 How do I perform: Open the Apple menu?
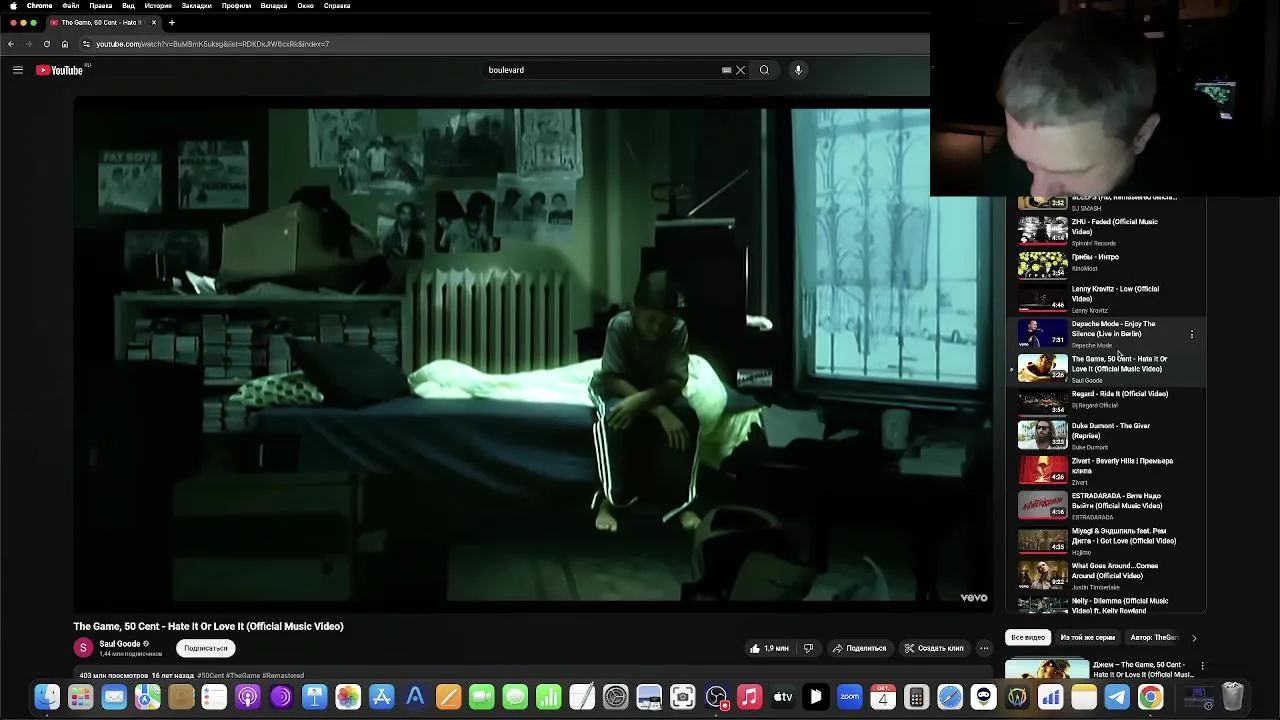(13, 5)
